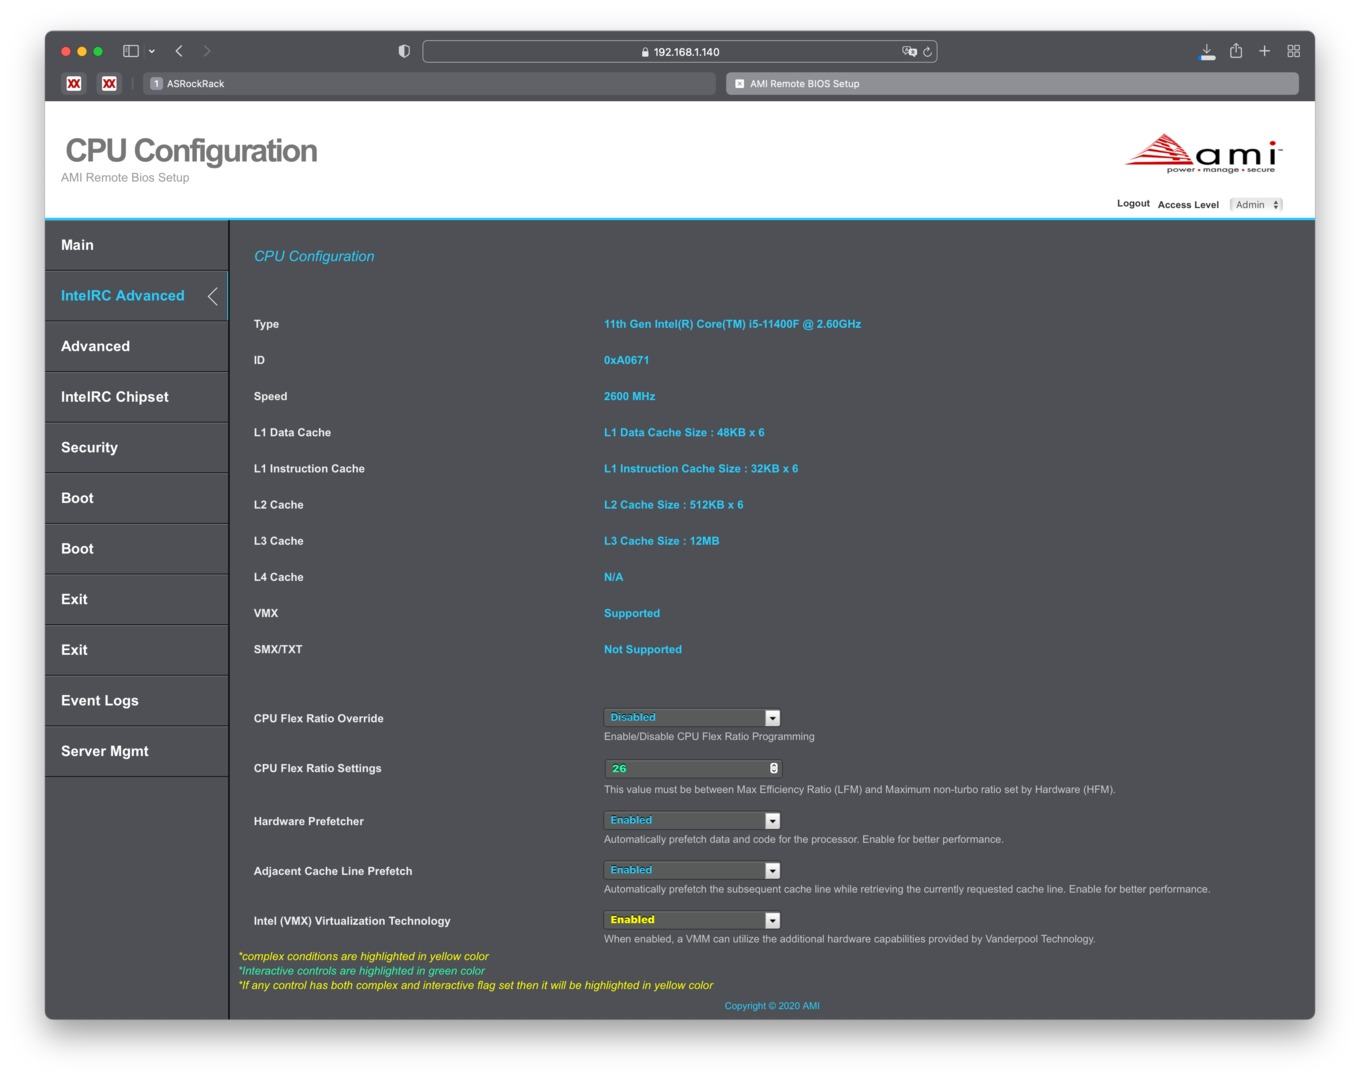The image size is (1360, 1079).
Task: Open the Advanced menu item
Action: [x=137, y=346]
